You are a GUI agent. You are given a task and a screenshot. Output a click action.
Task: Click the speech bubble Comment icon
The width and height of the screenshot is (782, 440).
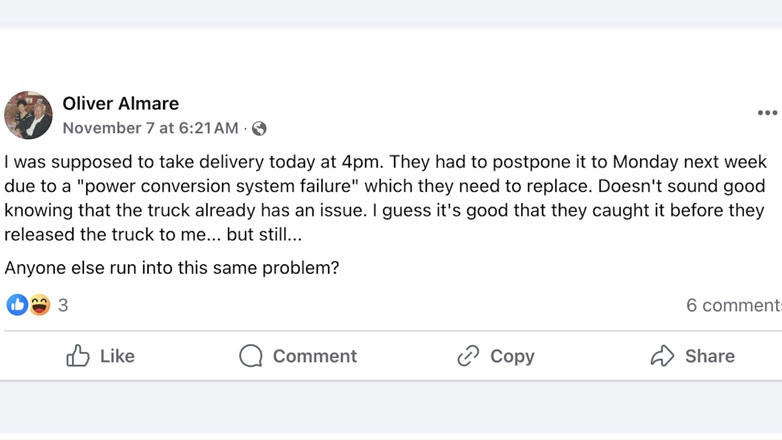coord(251,356)
